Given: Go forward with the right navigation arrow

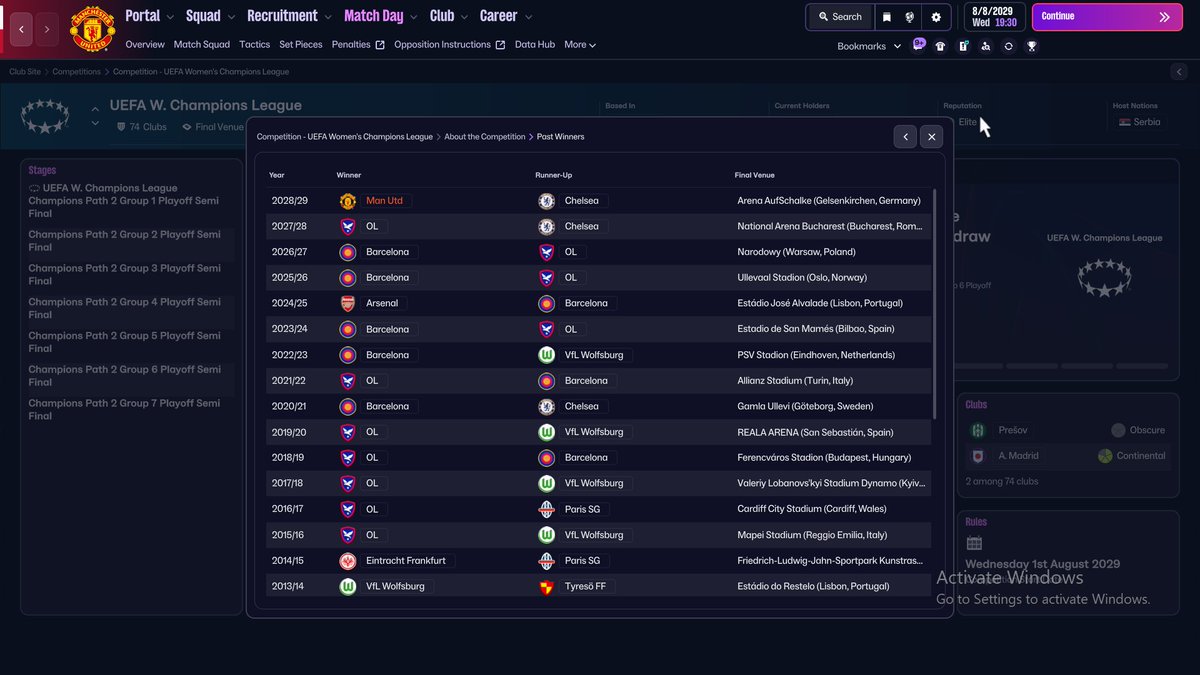Looking at the screenshot, I should coord(47,29).
